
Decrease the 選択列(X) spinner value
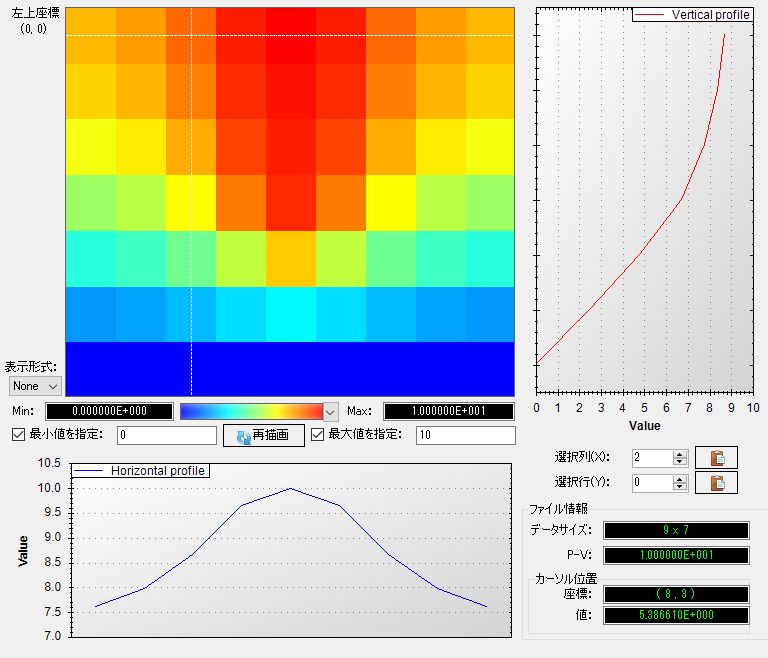pos(679,462)
